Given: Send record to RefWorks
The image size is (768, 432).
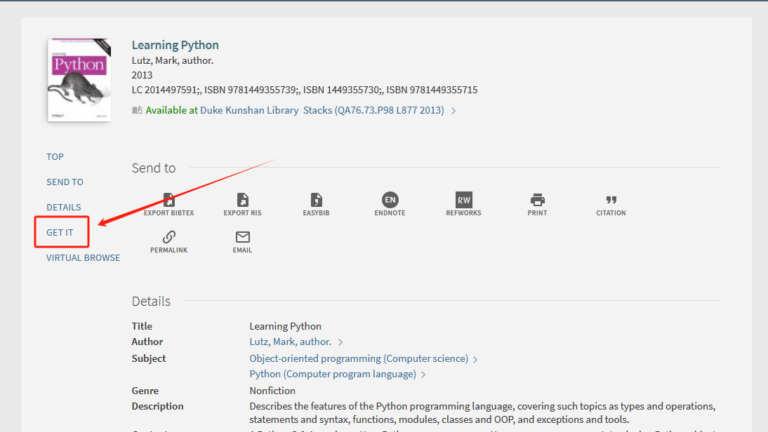Looking at the screenshot, I should tap(463, 200).
